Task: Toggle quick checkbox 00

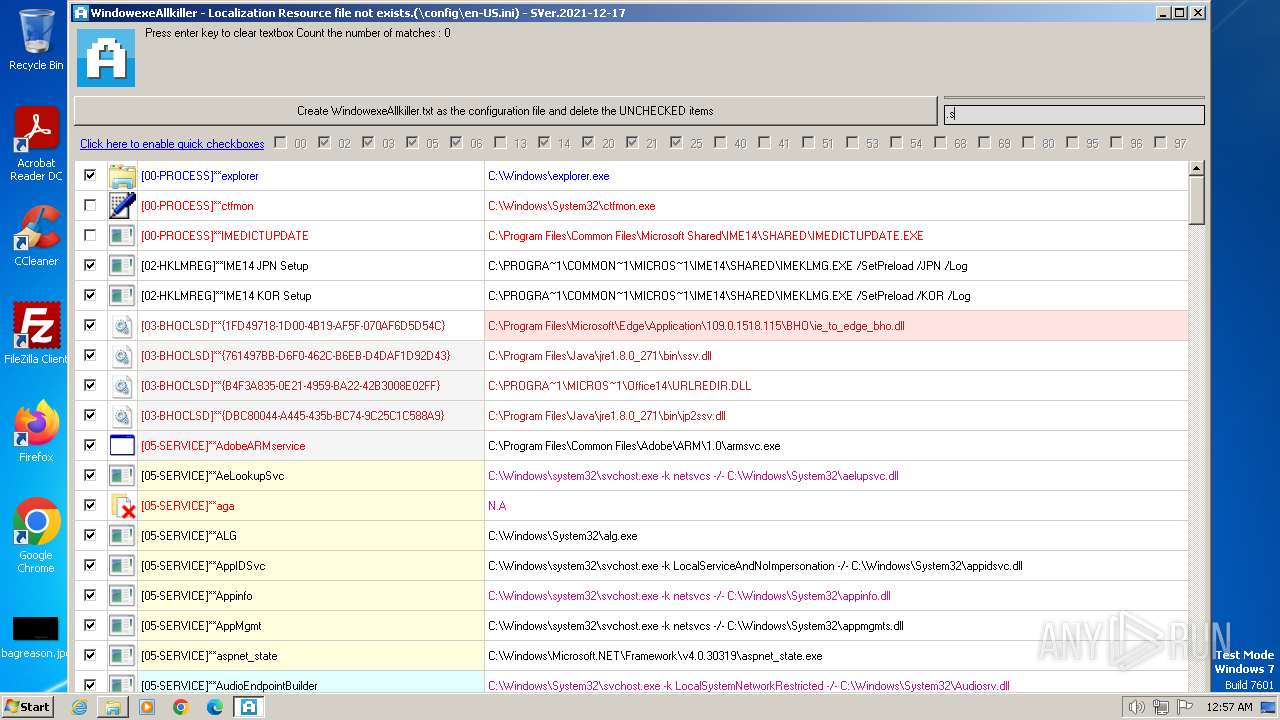Action: click(280, 143)
